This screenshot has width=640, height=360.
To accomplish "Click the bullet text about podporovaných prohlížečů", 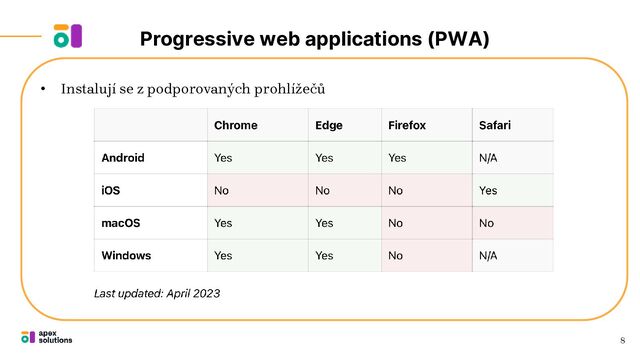I will click(x=193, y=89).
